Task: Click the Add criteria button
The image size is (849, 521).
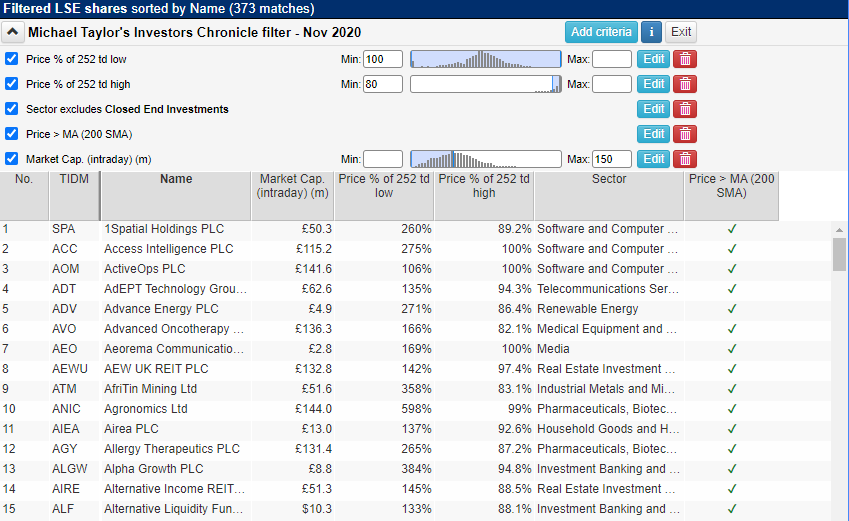Action: 601,32
